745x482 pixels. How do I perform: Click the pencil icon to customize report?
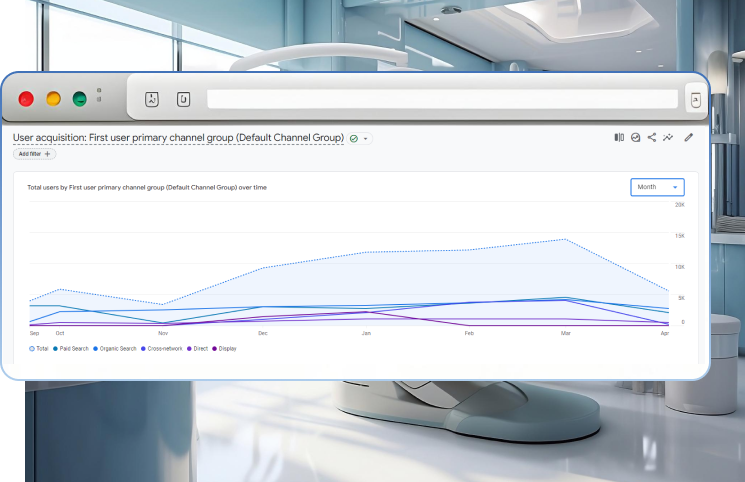pyautogui.click(x=689, y=138)
